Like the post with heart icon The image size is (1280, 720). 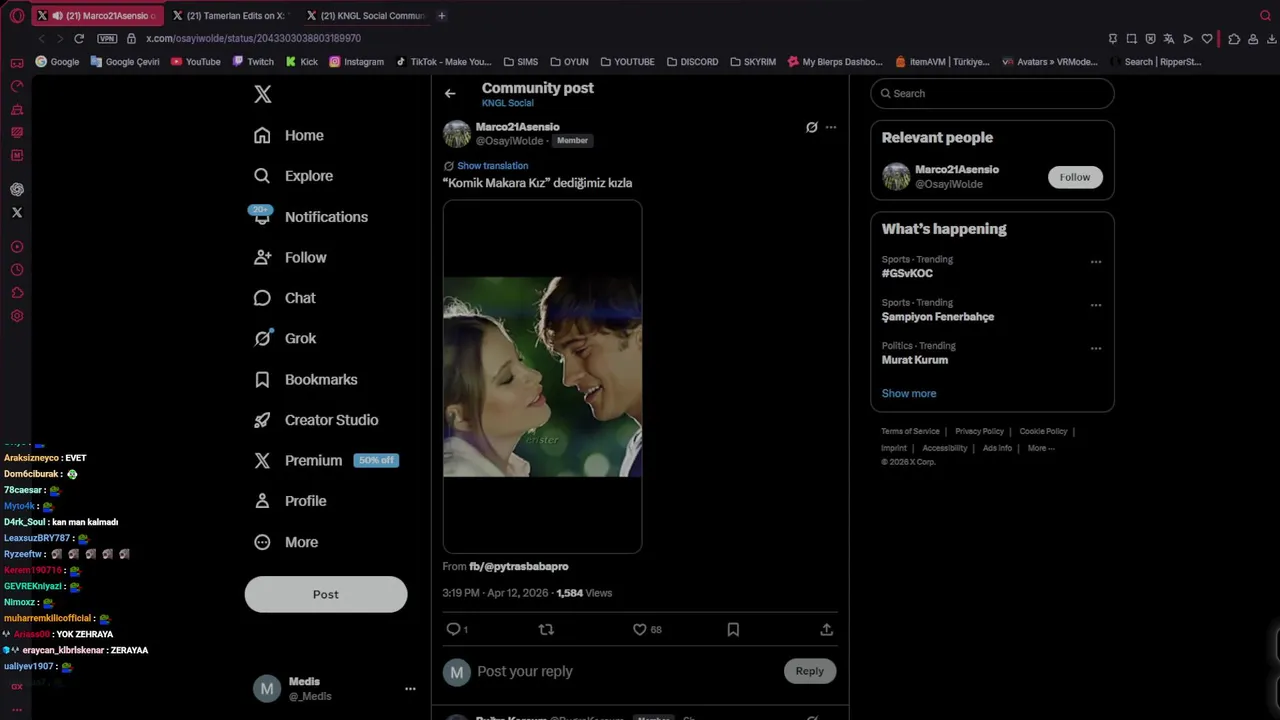tap(640, 629)
